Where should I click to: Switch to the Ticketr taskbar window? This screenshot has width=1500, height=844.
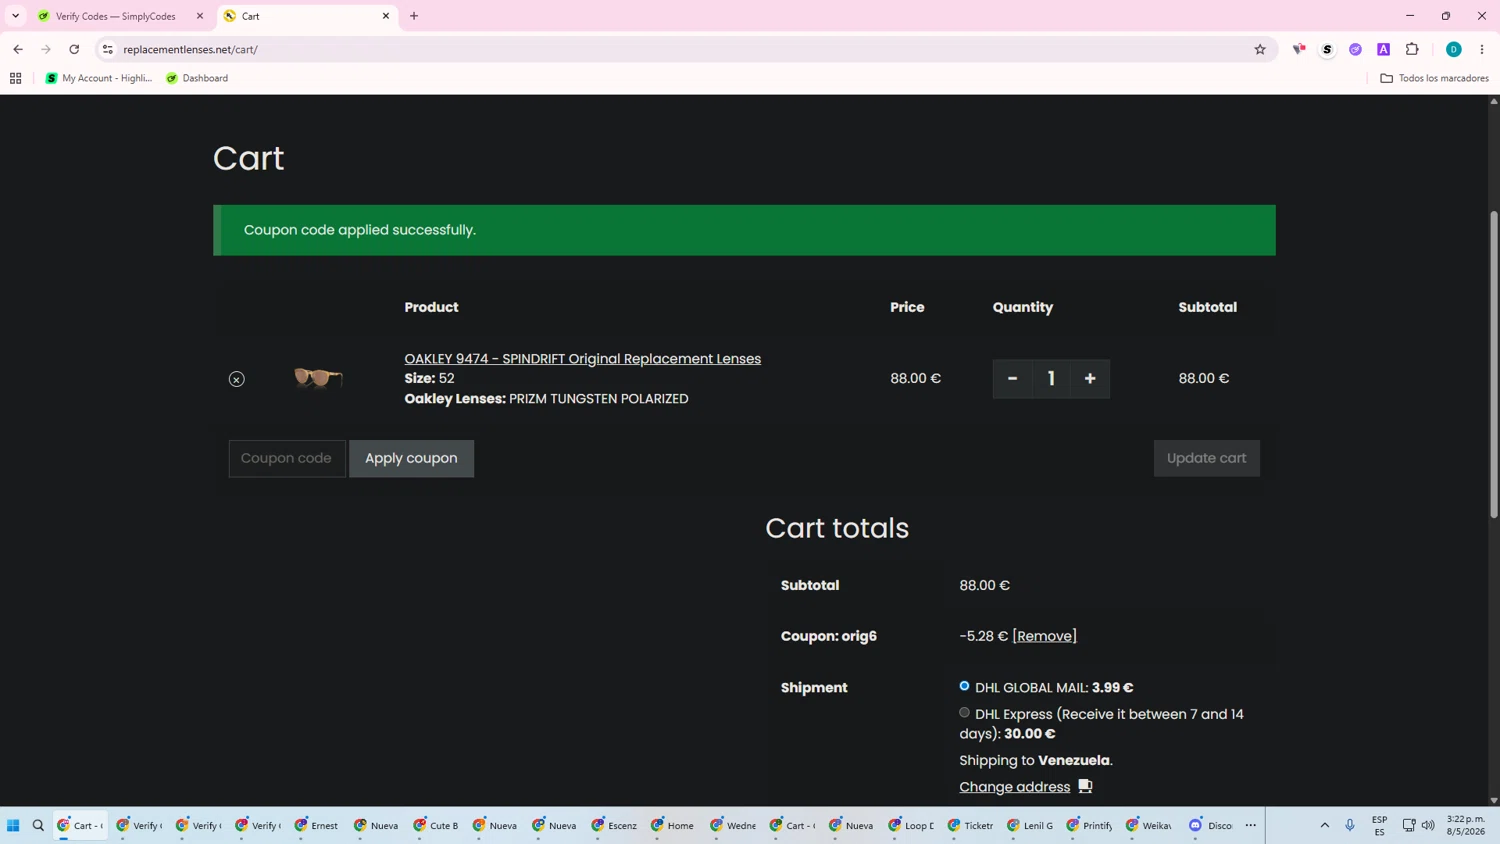[x=971, y=825]
